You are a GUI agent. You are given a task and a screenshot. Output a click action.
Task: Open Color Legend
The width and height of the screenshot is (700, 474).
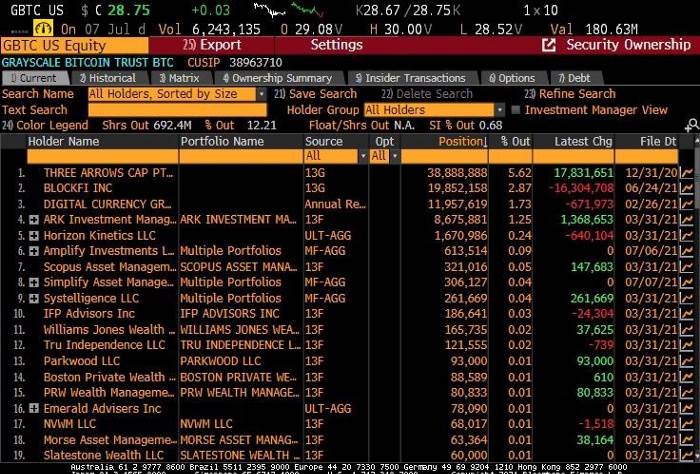tap(45, 125)
